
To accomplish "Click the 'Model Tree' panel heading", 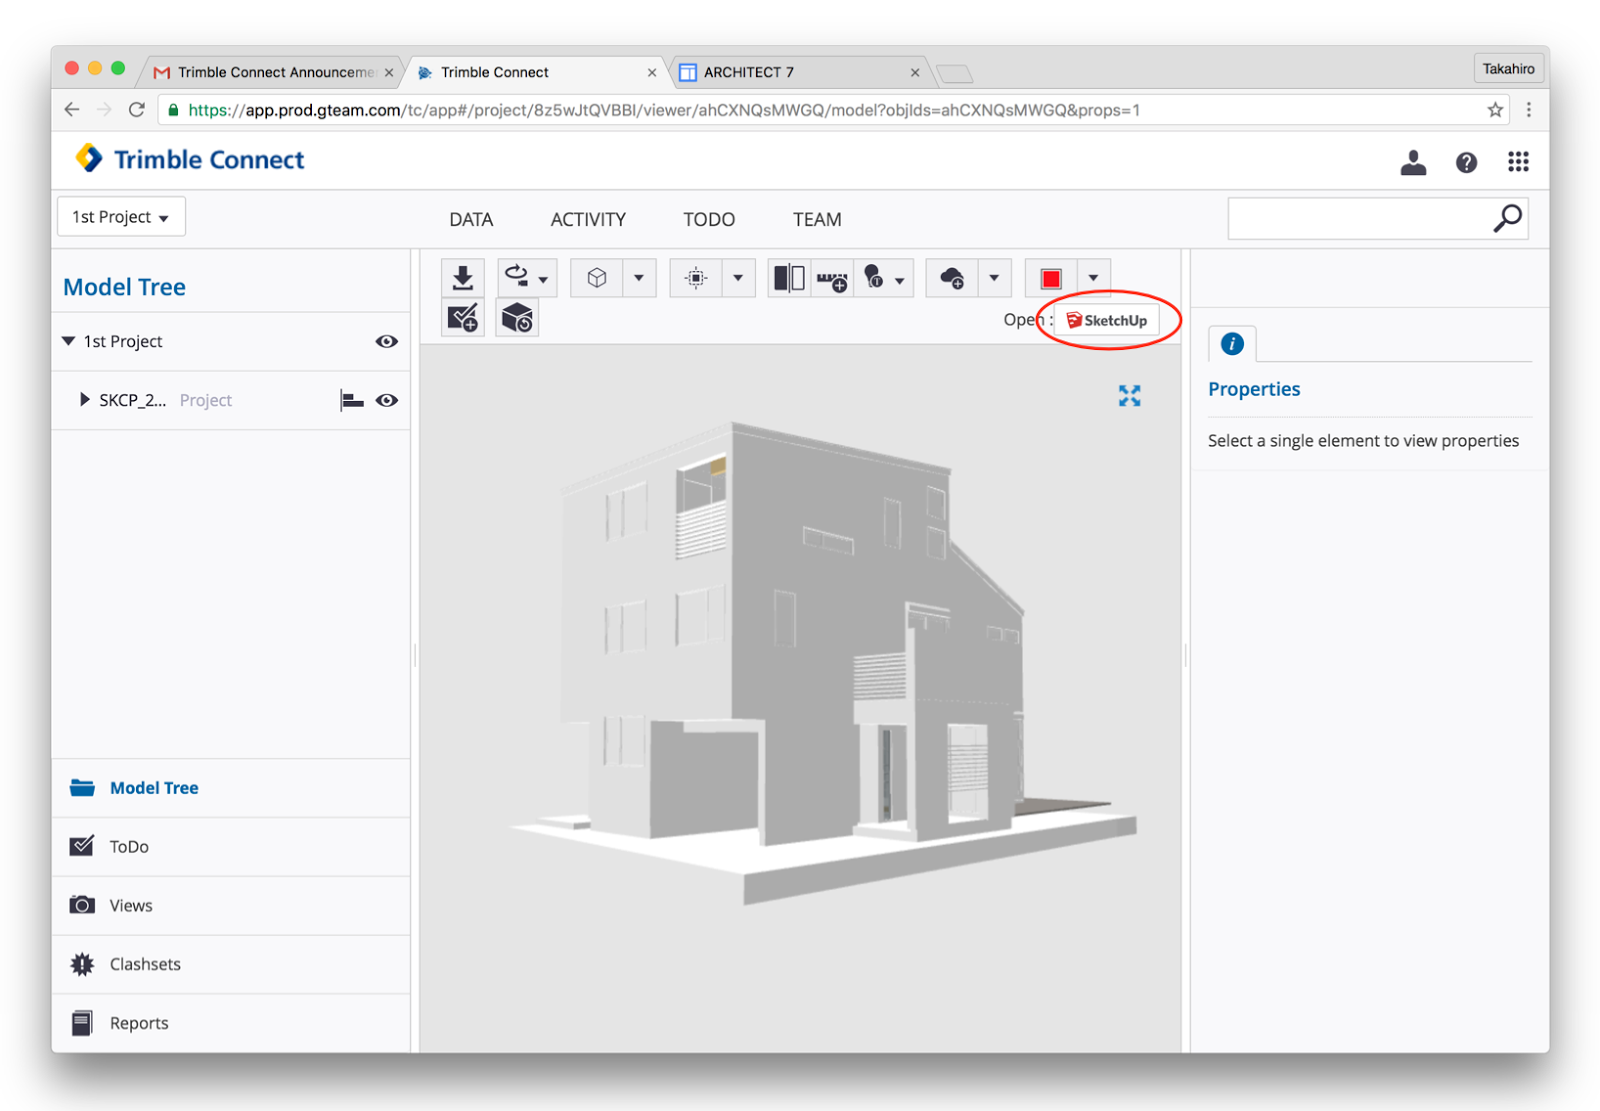I will pyautogui.click(x=125, y=287).
